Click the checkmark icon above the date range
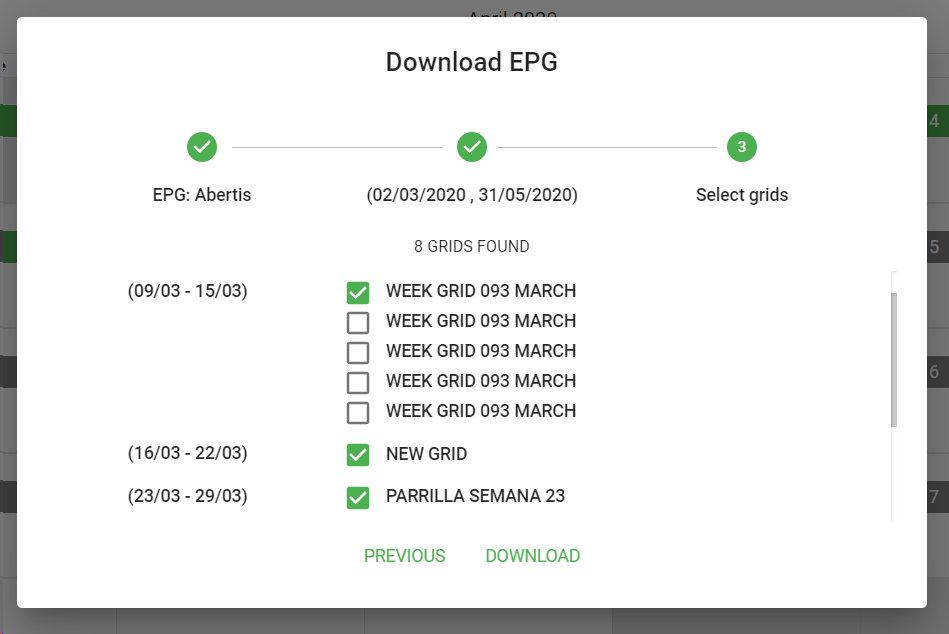 (472, 147)
